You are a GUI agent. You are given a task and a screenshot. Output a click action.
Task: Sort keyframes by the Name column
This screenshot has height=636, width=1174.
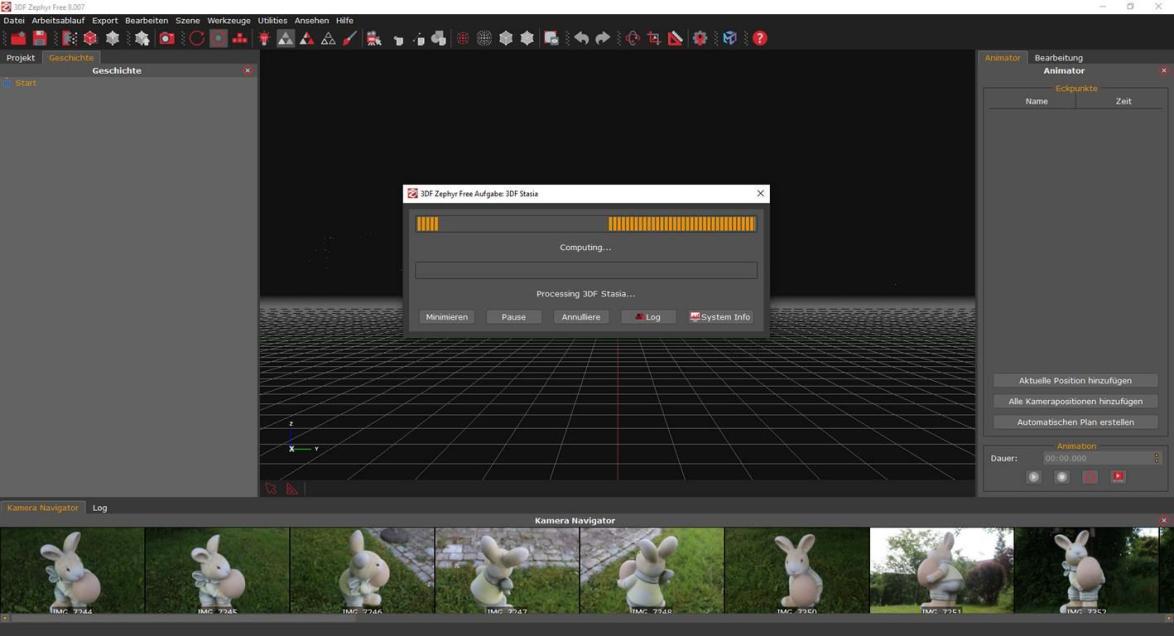(x=1036, y=101)
